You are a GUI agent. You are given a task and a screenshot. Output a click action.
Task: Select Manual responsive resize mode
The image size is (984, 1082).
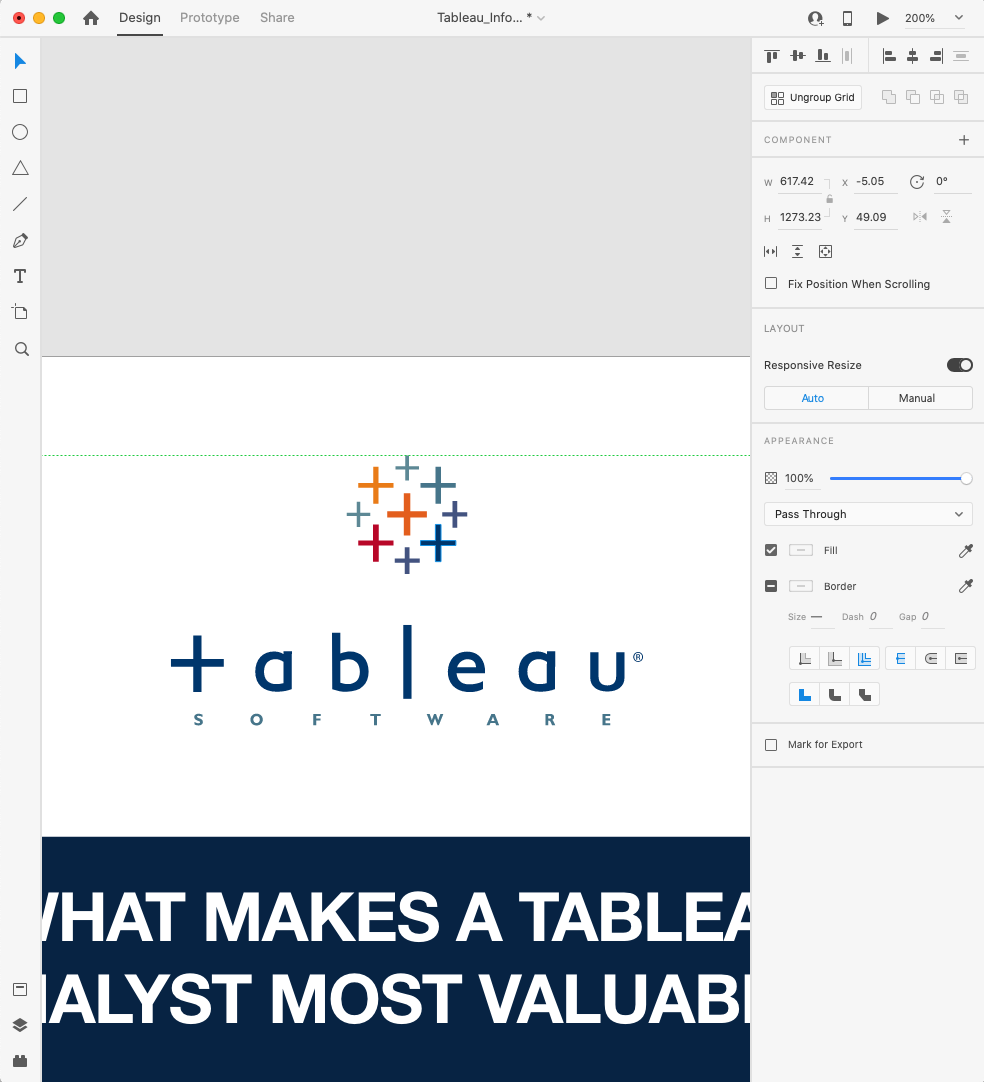coord(920,398)
